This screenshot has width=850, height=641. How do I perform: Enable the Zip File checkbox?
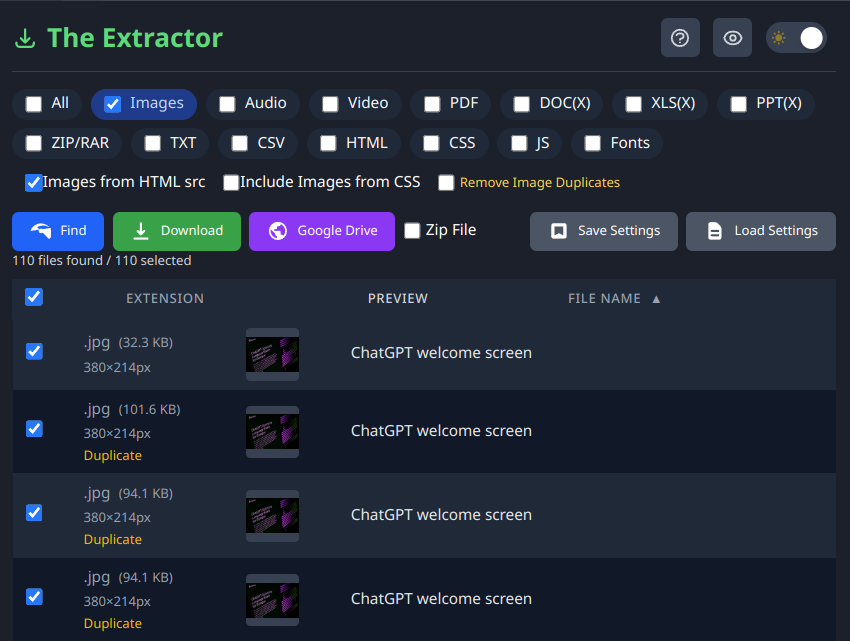pos(412,230)
